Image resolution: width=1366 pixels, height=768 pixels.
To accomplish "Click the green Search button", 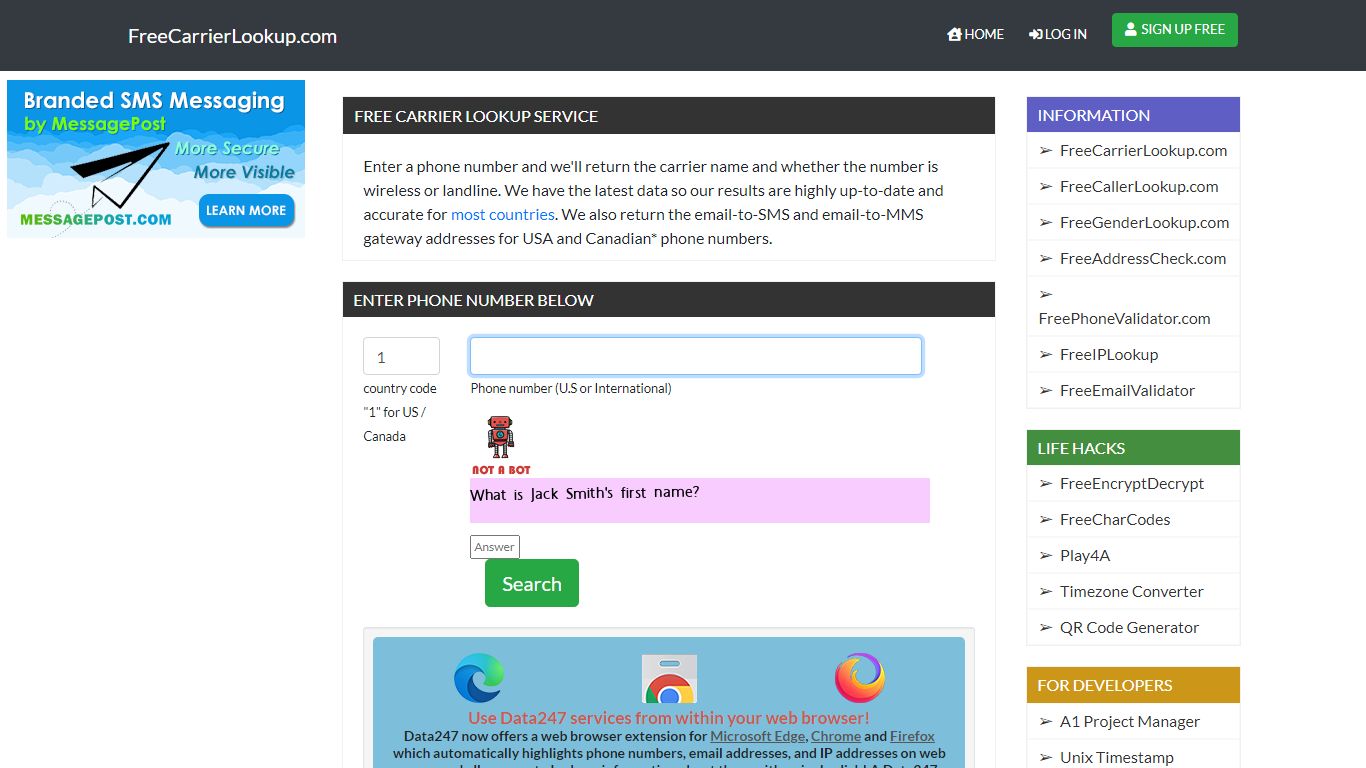I will pyautogui.click(x=532, y=583).
